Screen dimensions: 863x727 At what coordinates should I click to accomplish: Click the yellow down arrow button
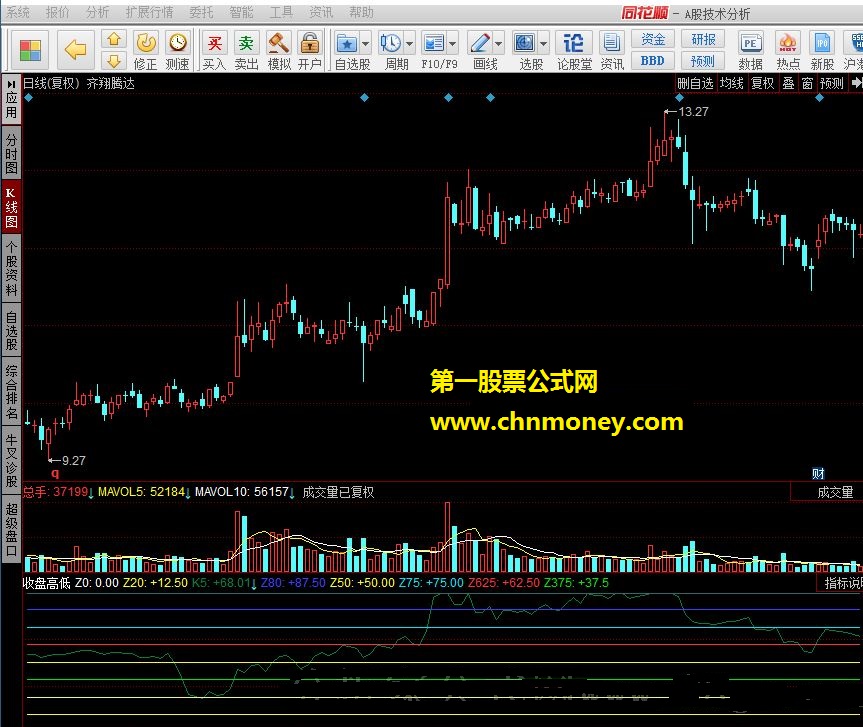click(114, 61)
